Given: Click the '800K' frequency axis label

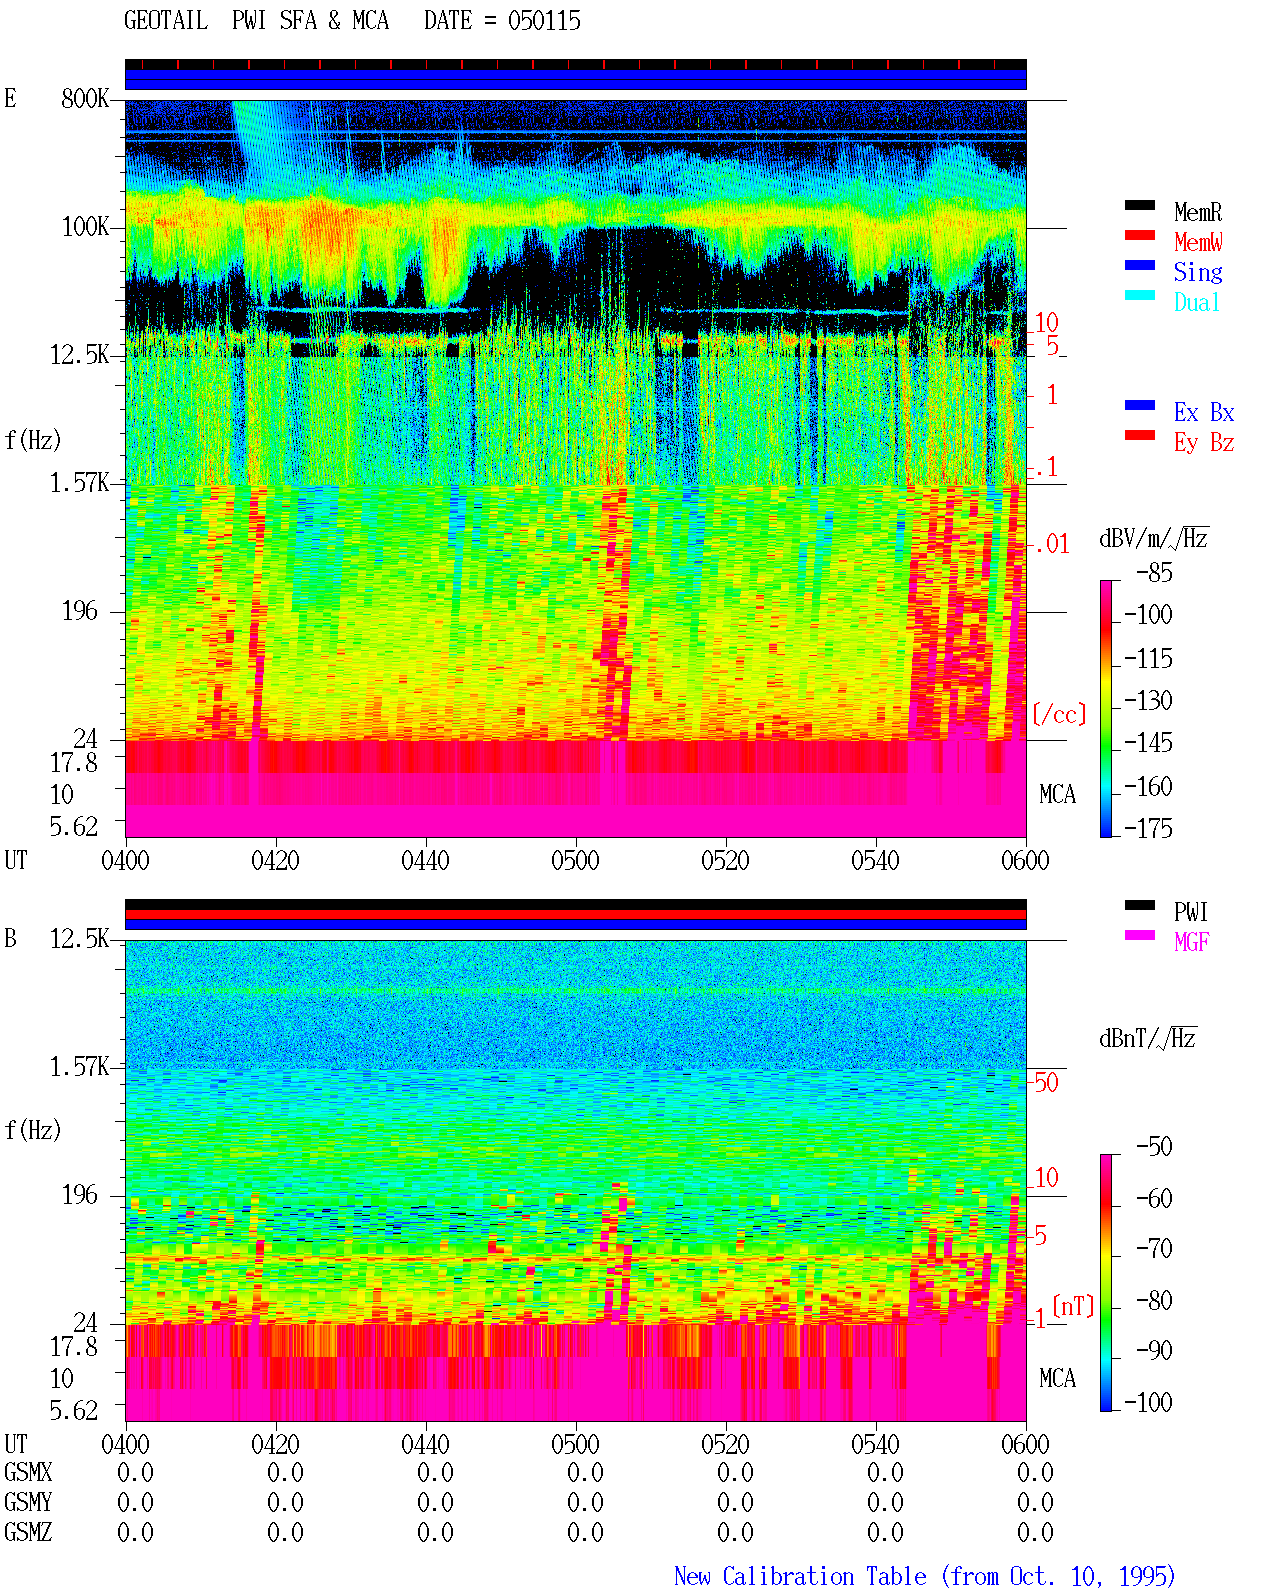Looking at the screenshot, I should [x=85, y=99].
